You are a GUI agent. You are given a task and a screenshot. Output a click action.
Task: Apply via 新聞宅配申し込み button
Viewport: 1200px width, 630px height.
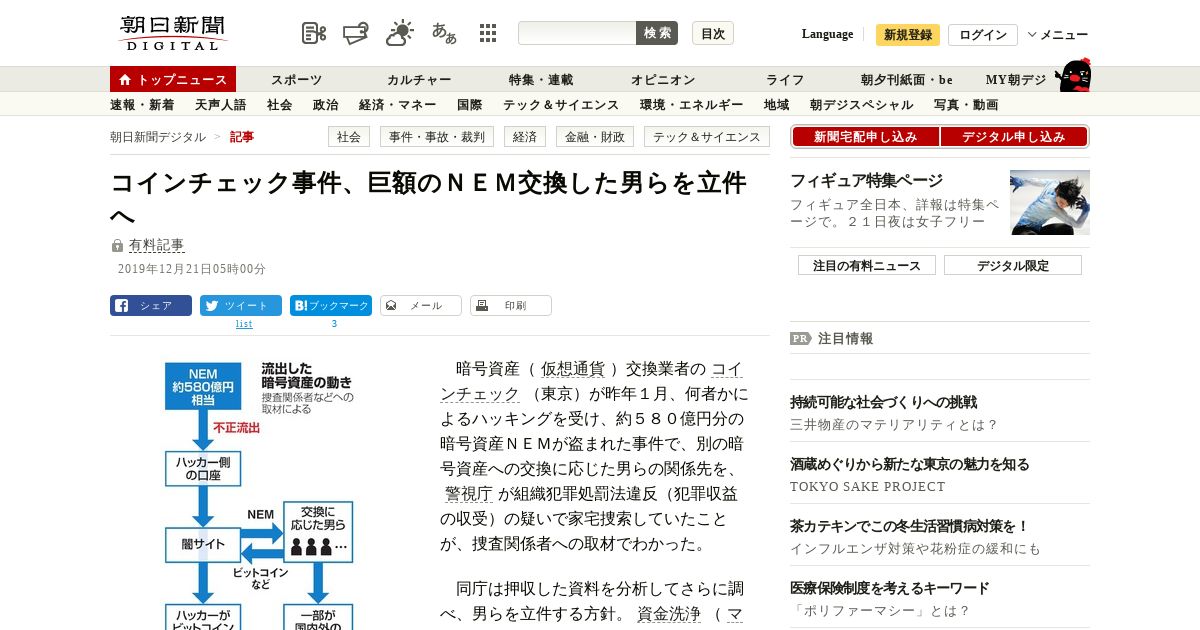coord(865,137)
